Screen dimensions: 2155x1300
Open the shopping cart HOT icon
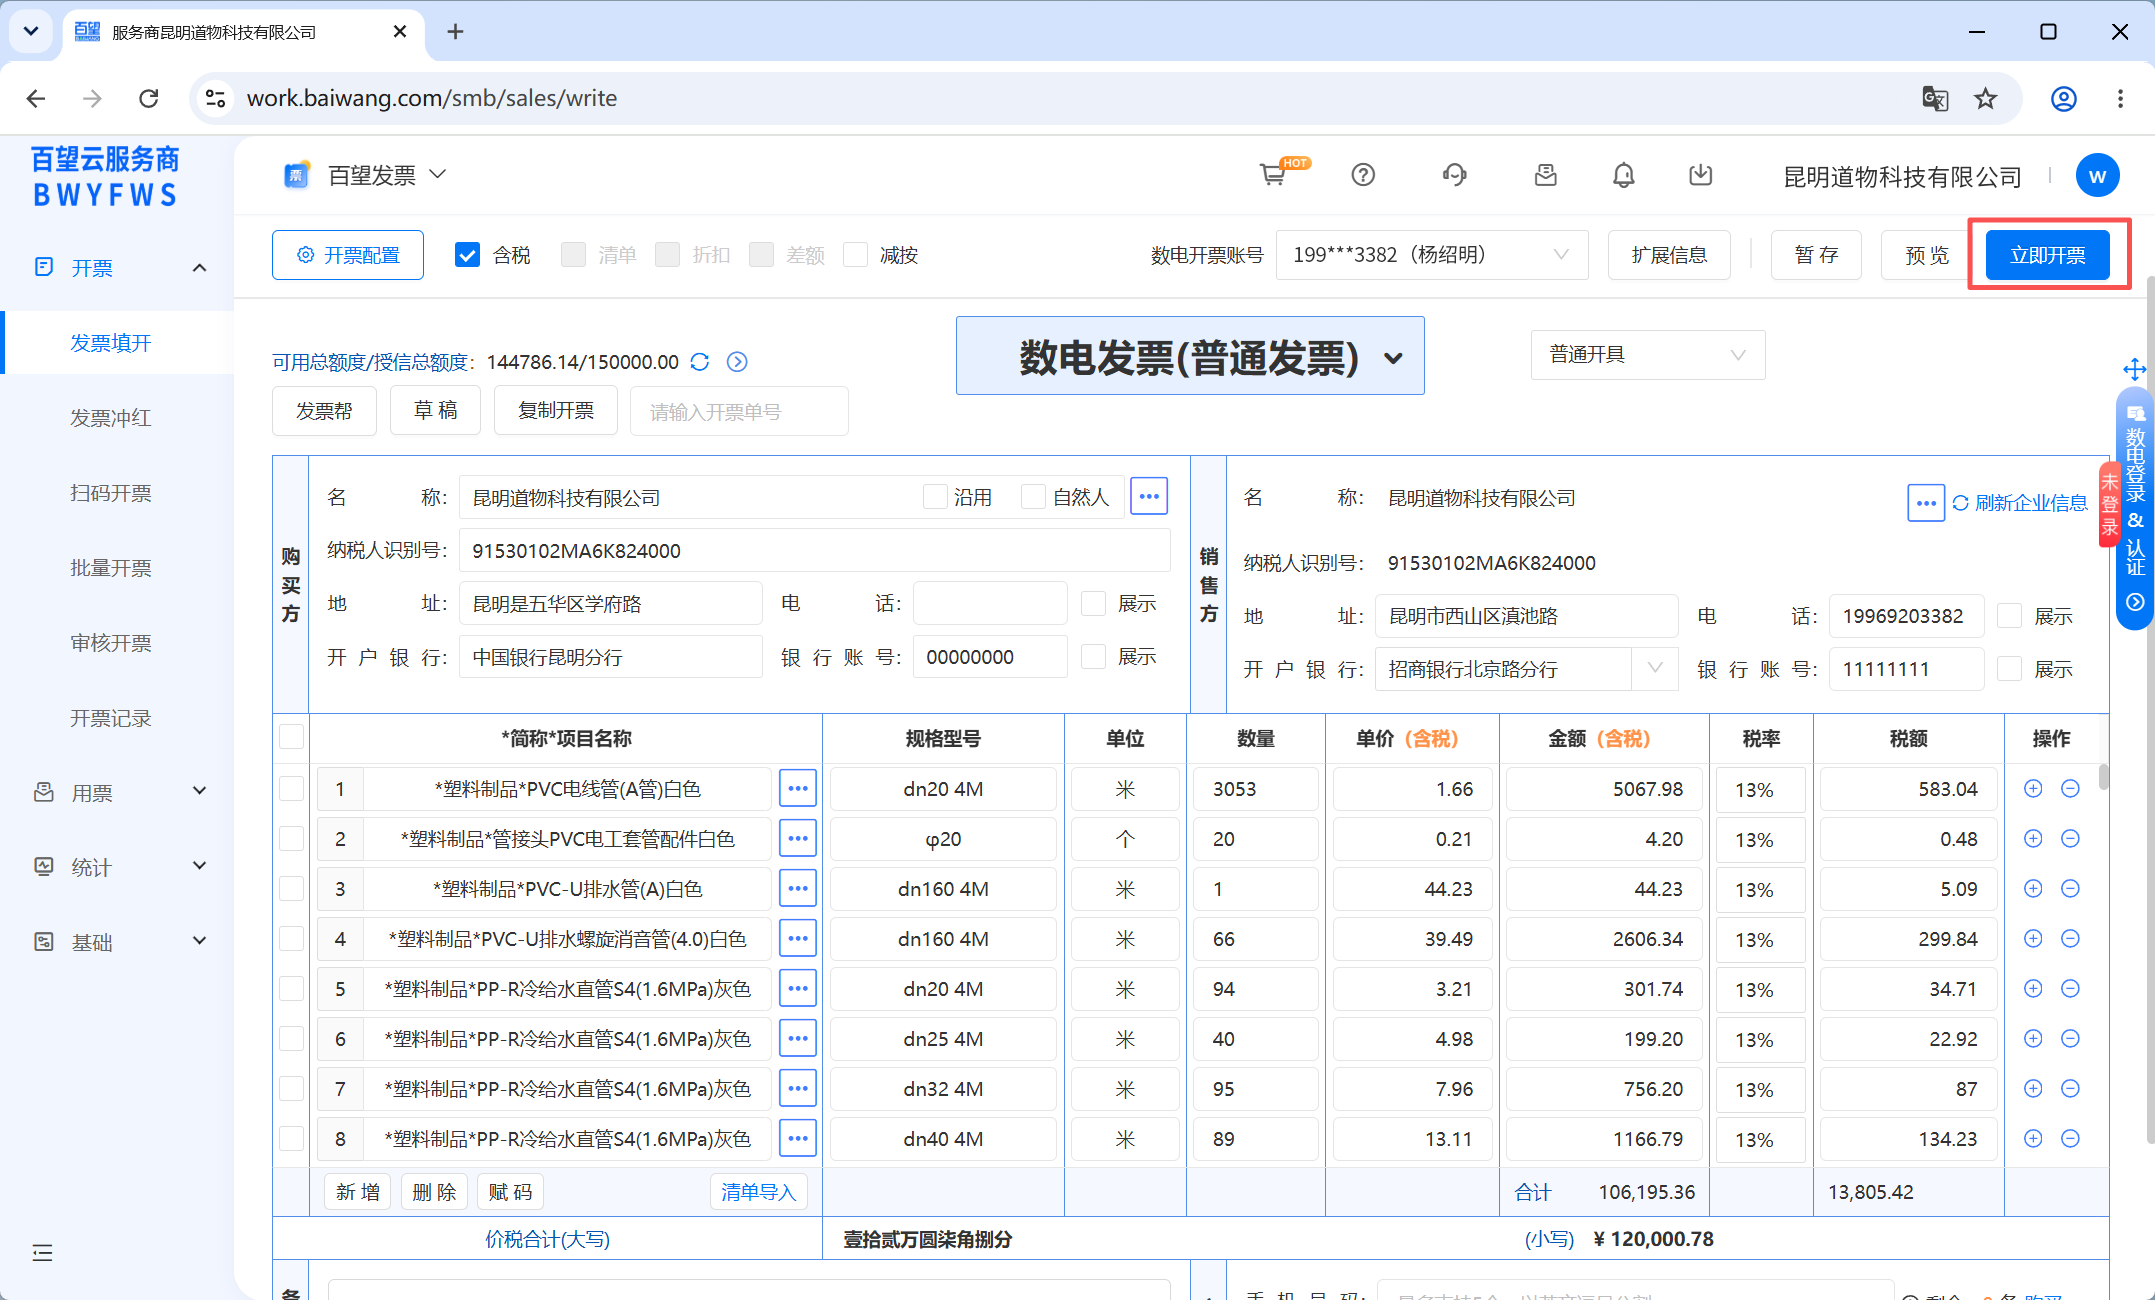tap(1274, 175)
